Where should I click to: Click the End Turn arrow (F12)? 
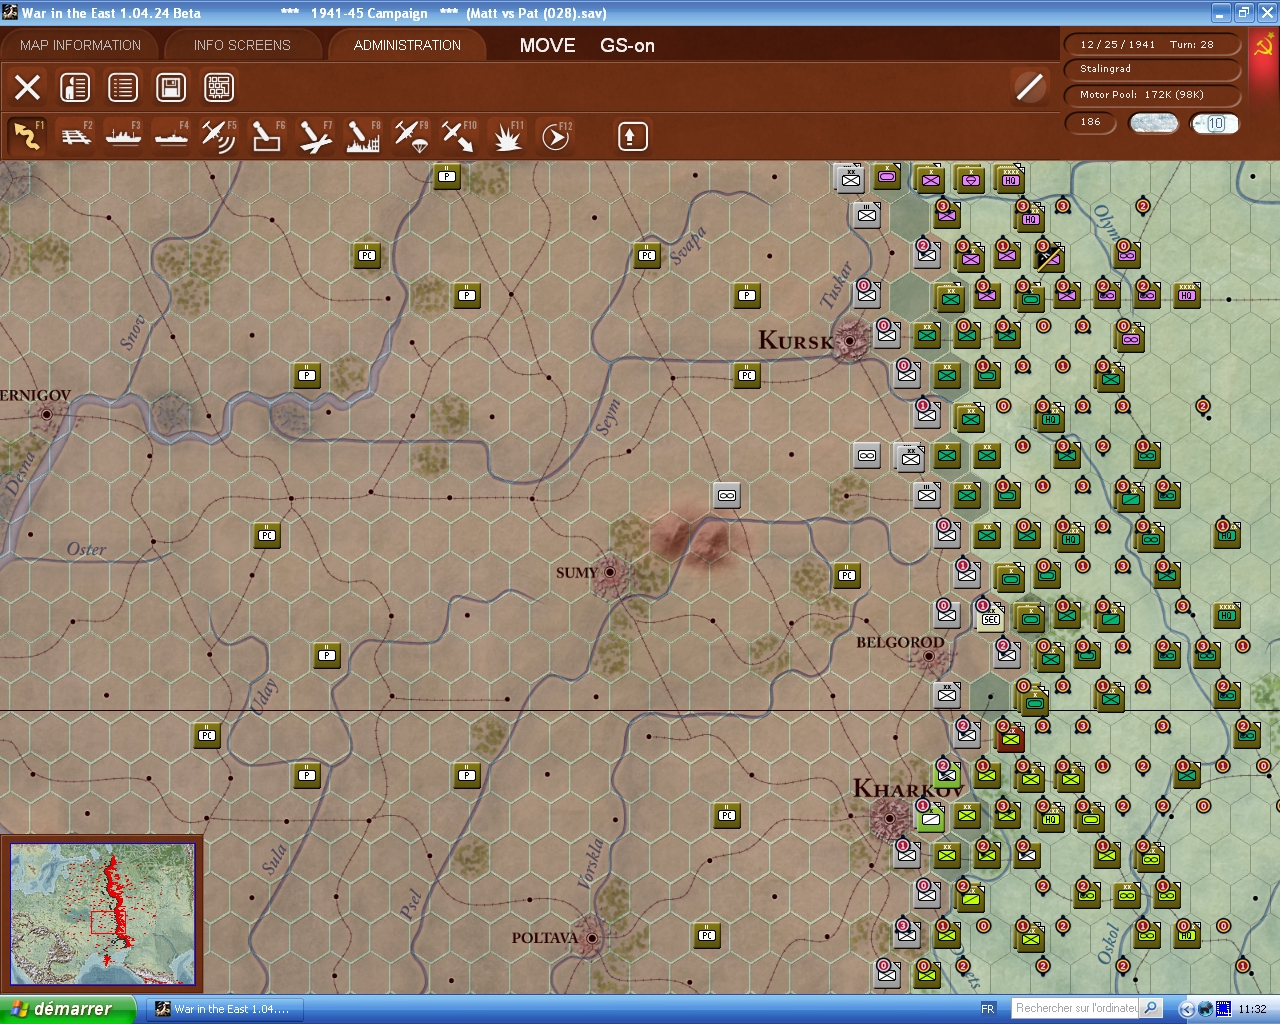coord(555,136)
